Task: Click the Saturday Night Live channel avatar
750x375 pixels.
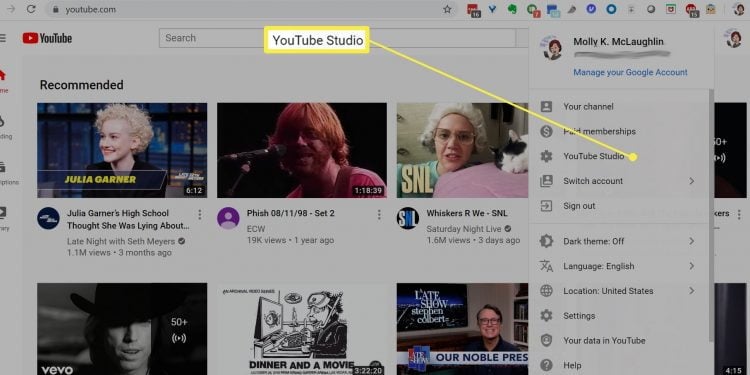Action: [x=408, y=218]
